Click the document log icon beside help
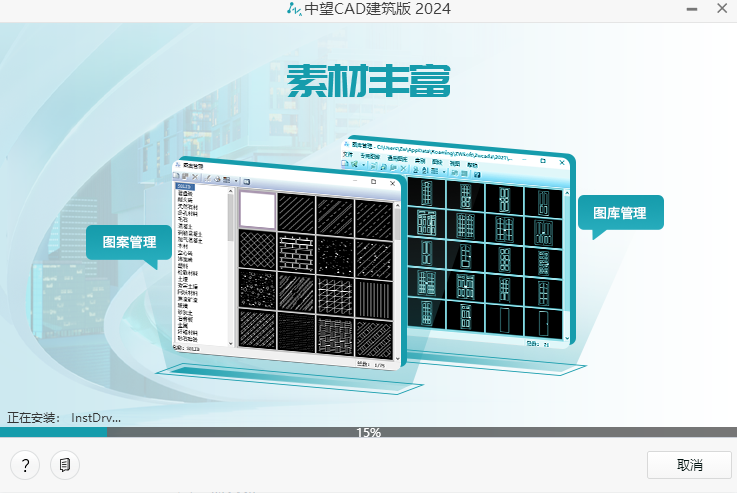 pyautogui.click(x=64, y=465)
